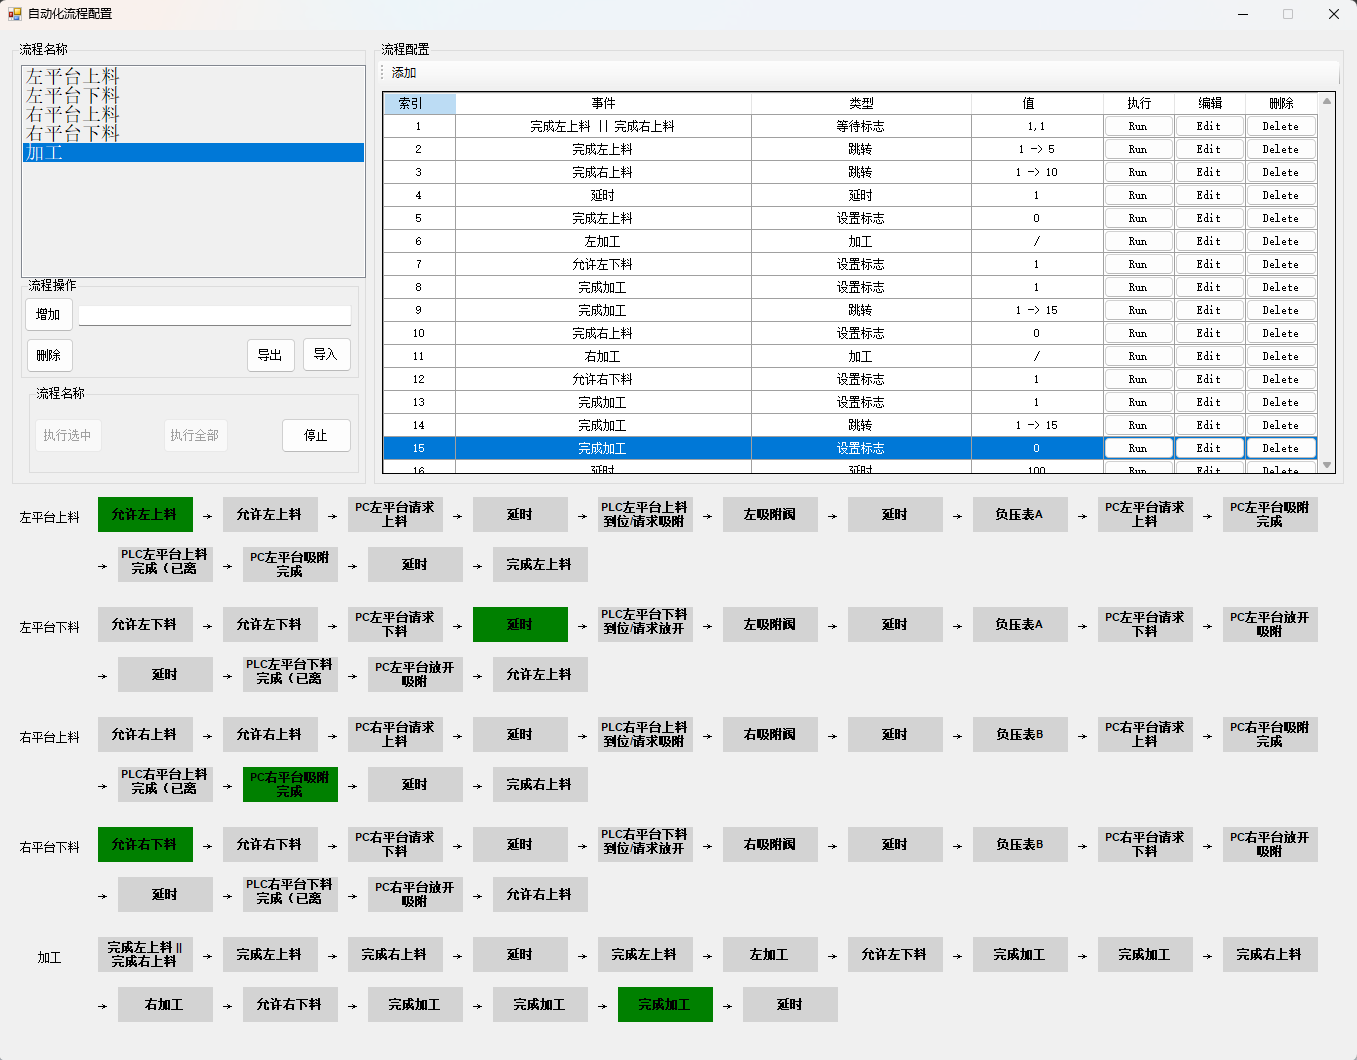Image resolution: width=1357 pixels, height=1060 pixels.
Task: Click the 删除 button to remove a process
Action: [49, 355]
